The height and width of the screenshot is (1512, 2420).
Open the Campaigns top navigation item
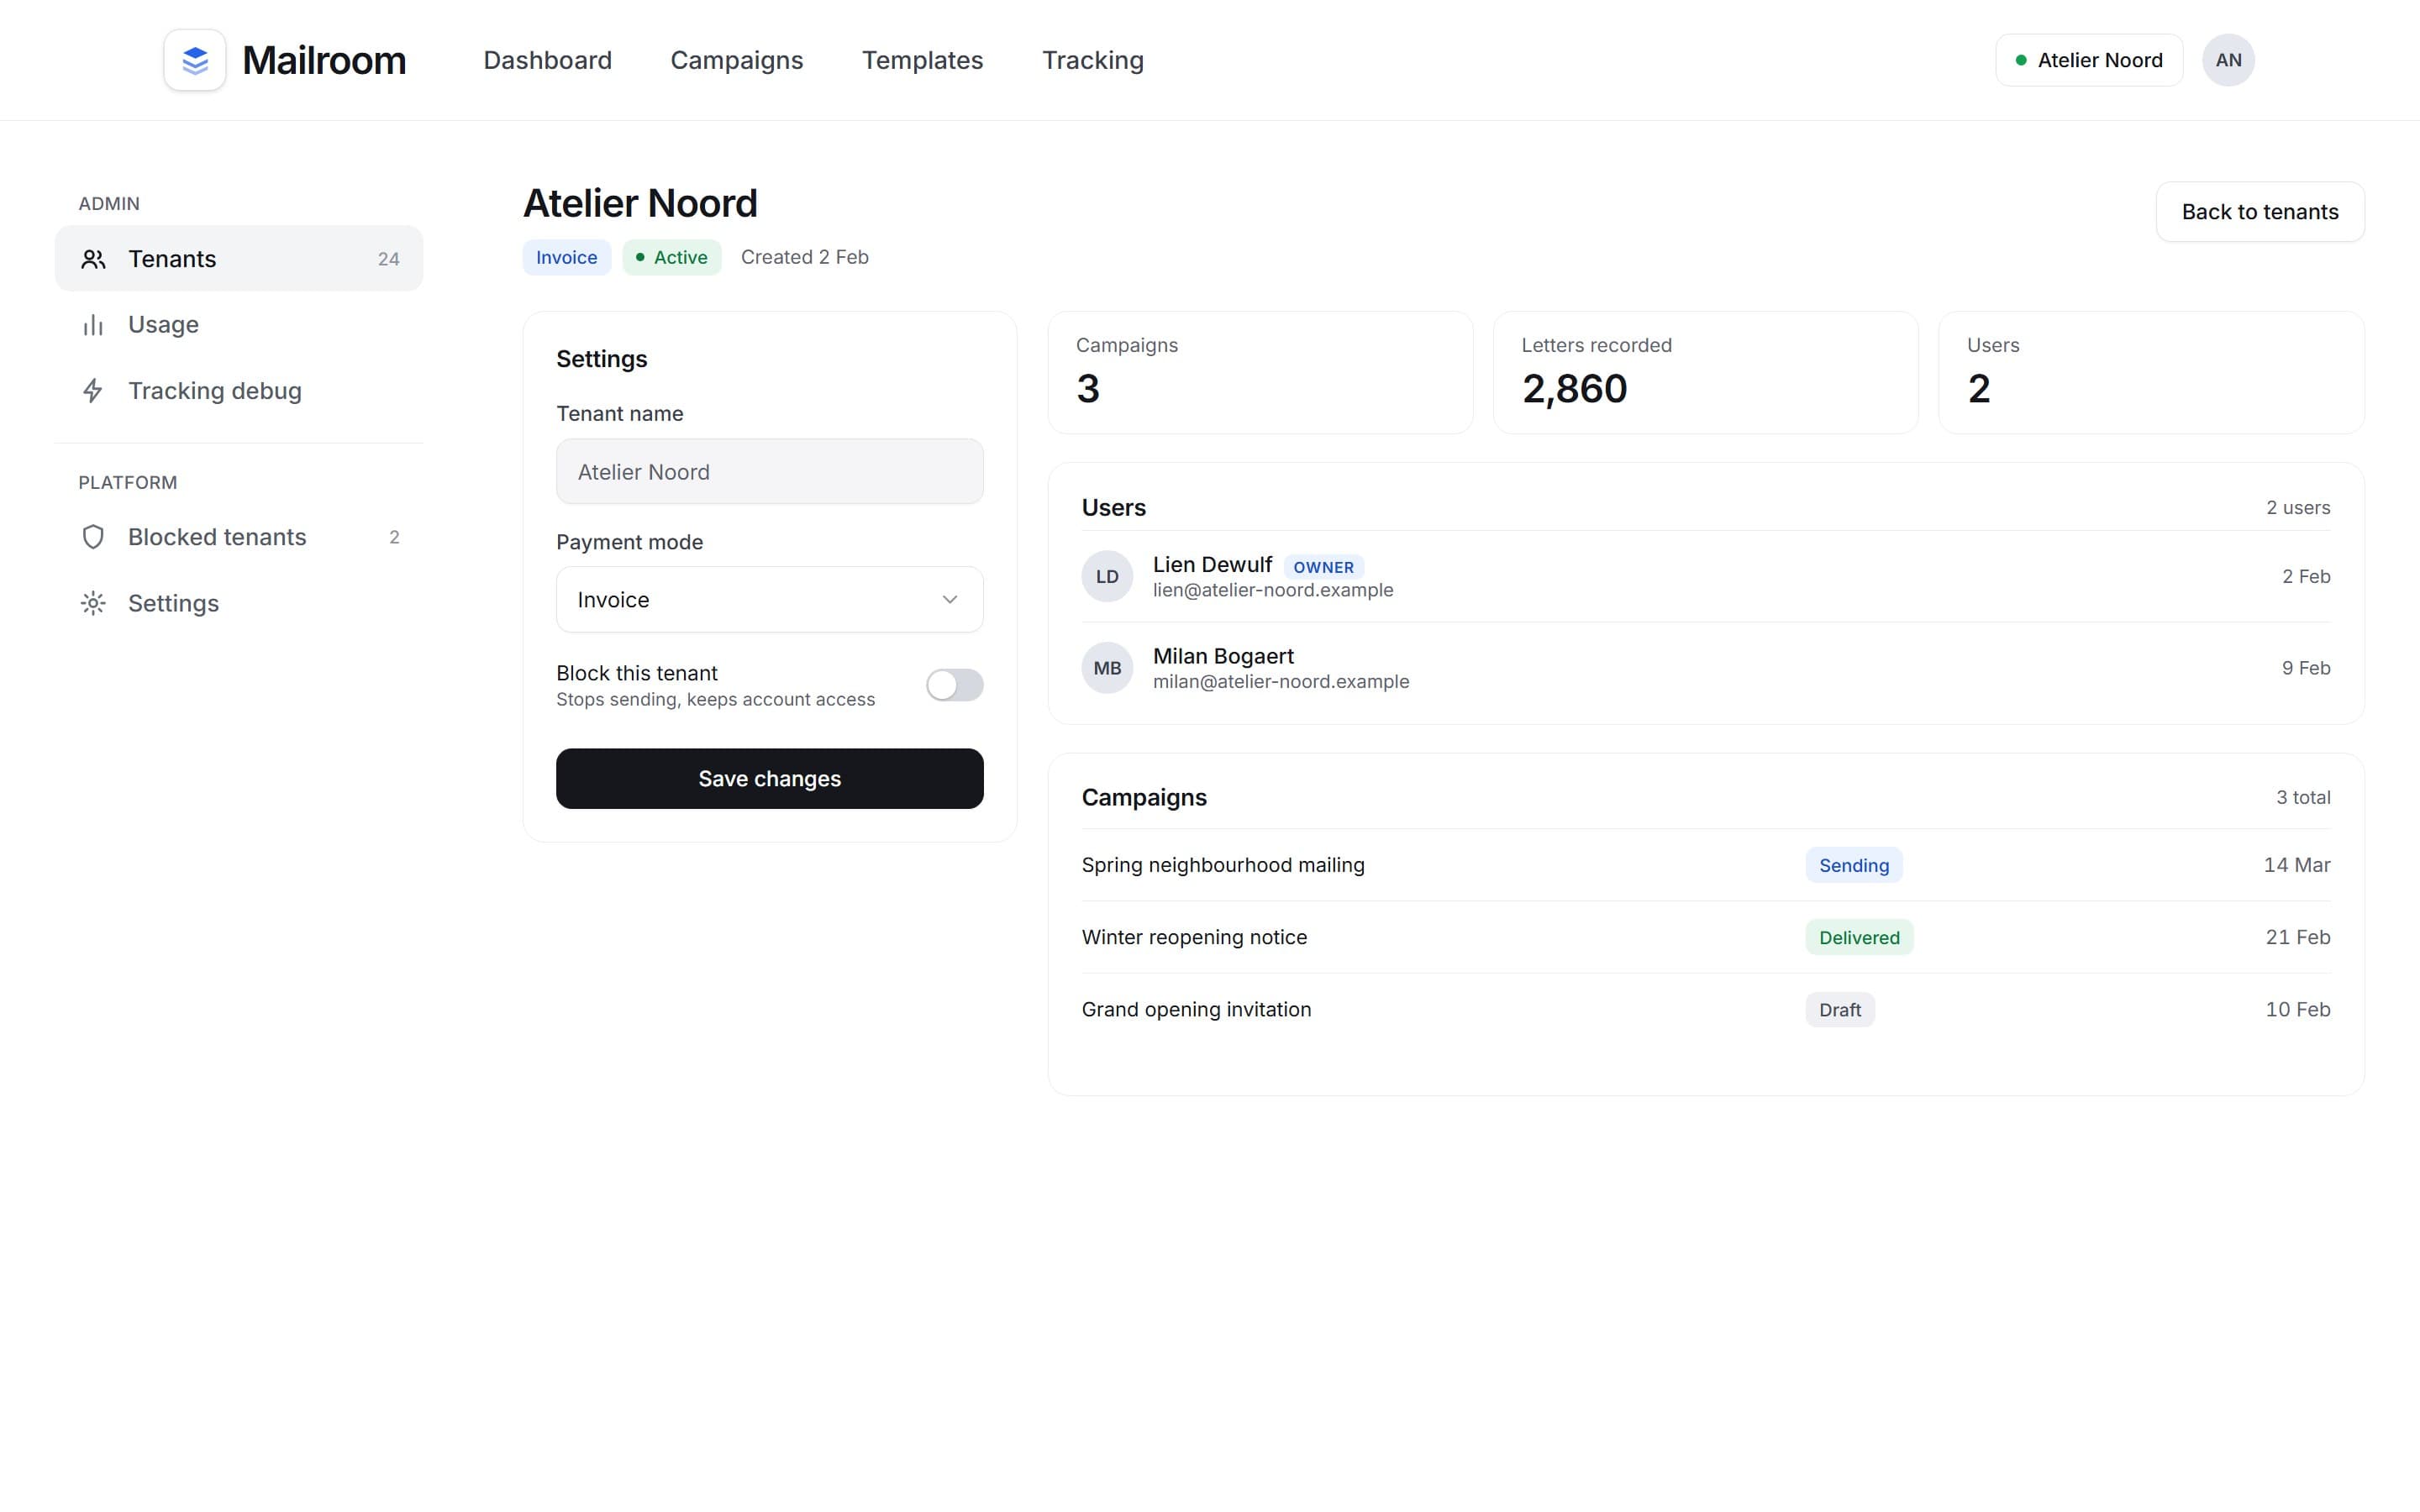point(736,60)
